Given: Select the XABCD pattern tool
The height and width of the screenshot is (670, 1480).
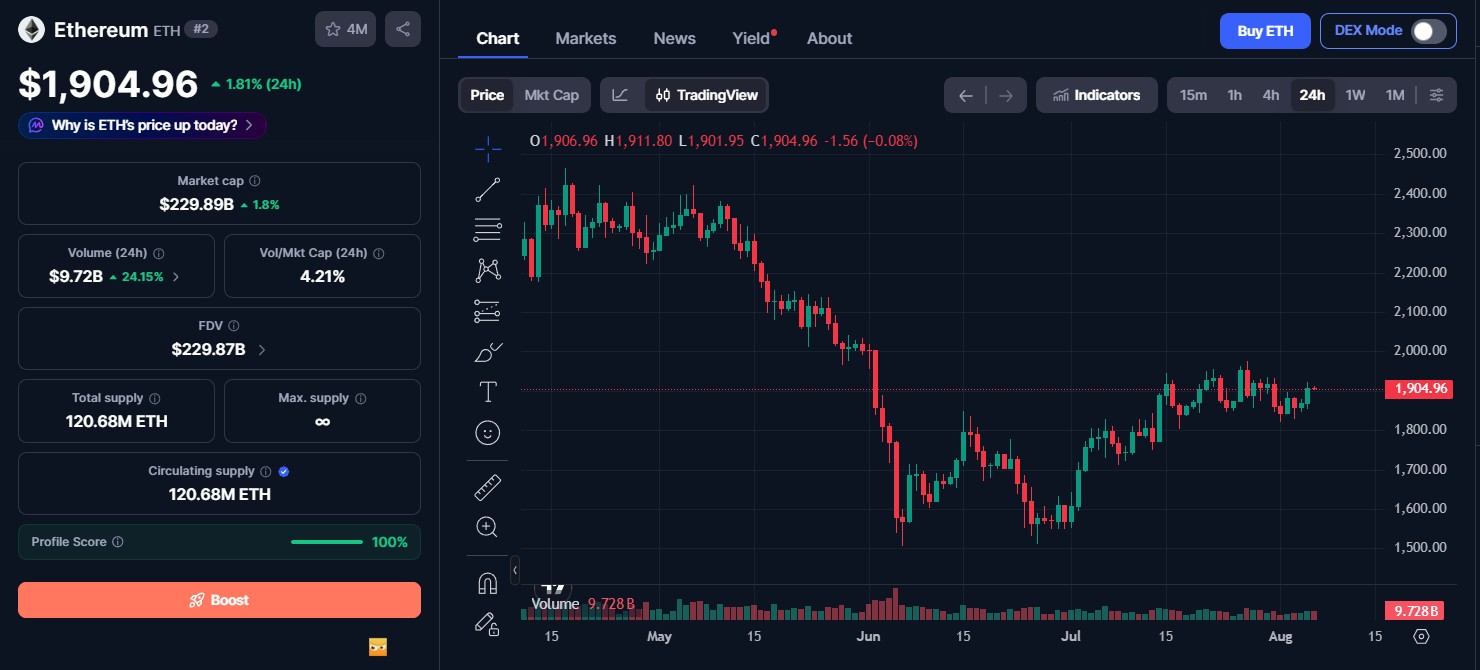Looking at the screenshot, I should click(488, 270).
